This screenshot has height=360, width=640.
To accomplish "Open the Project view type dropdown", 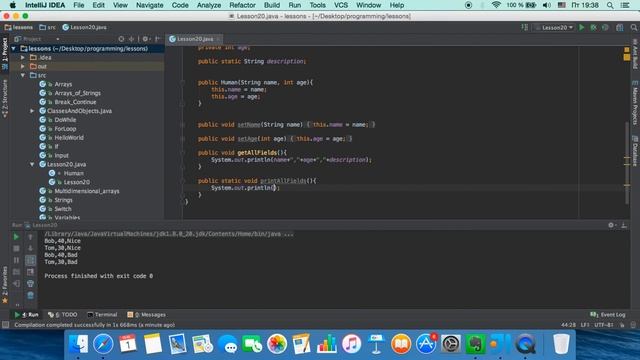I will click(x=37, y=39).
